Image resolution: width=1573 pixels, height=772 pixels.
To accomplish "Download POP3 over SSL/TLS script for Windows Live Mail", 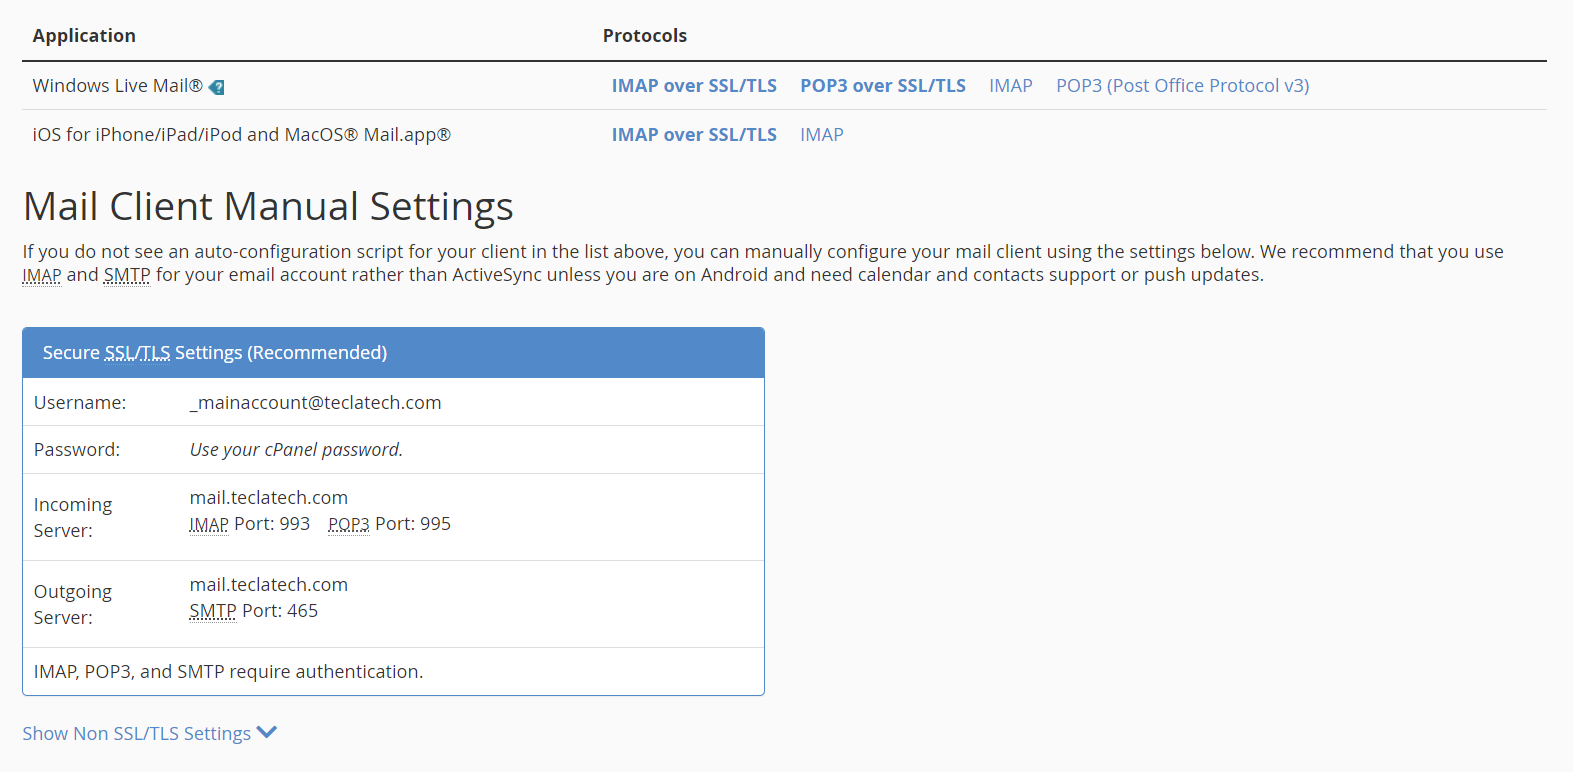I will (882, 86).
